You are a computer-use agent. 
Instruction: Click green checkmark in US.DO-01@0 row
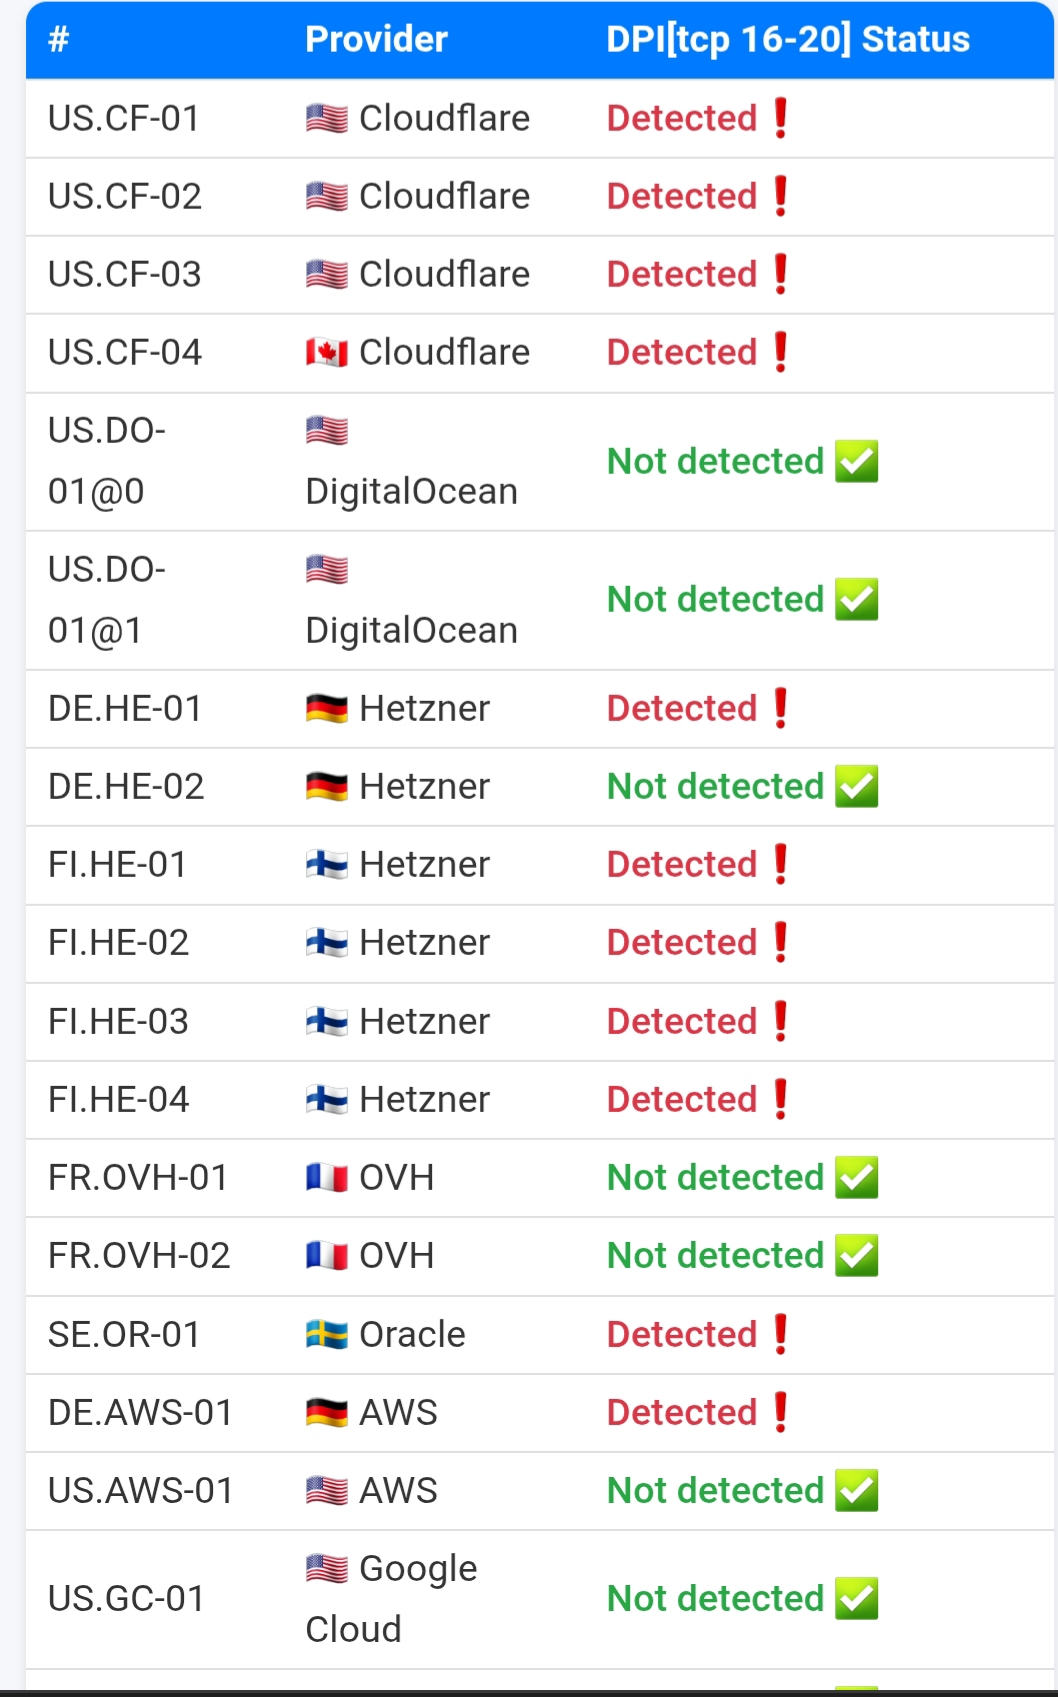click(x=857, y=461)
